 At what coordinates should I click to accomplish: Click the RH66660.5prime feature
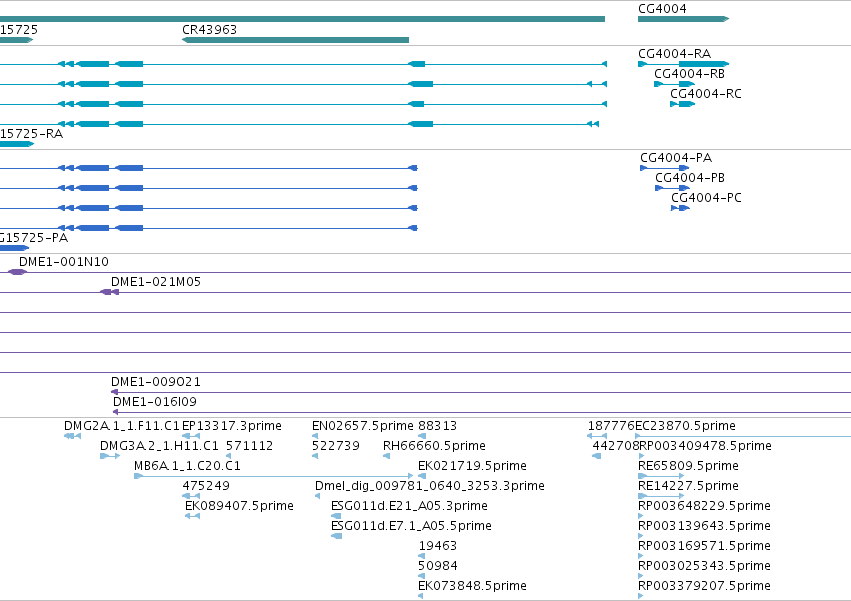click(x=386, y=456)
